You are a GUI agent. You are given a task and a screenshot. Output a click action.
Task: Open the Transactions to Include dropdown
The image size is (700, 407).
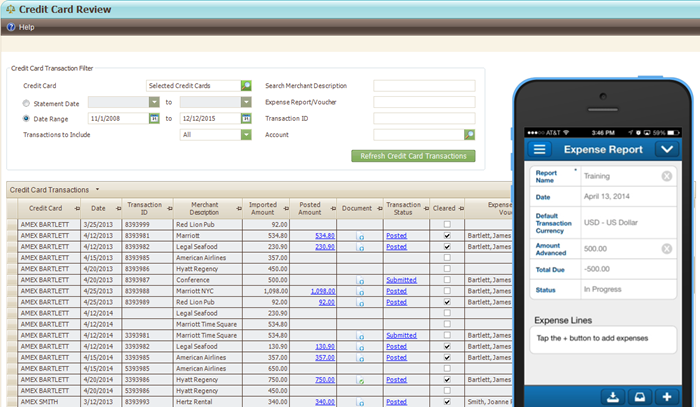pos(246,134)
